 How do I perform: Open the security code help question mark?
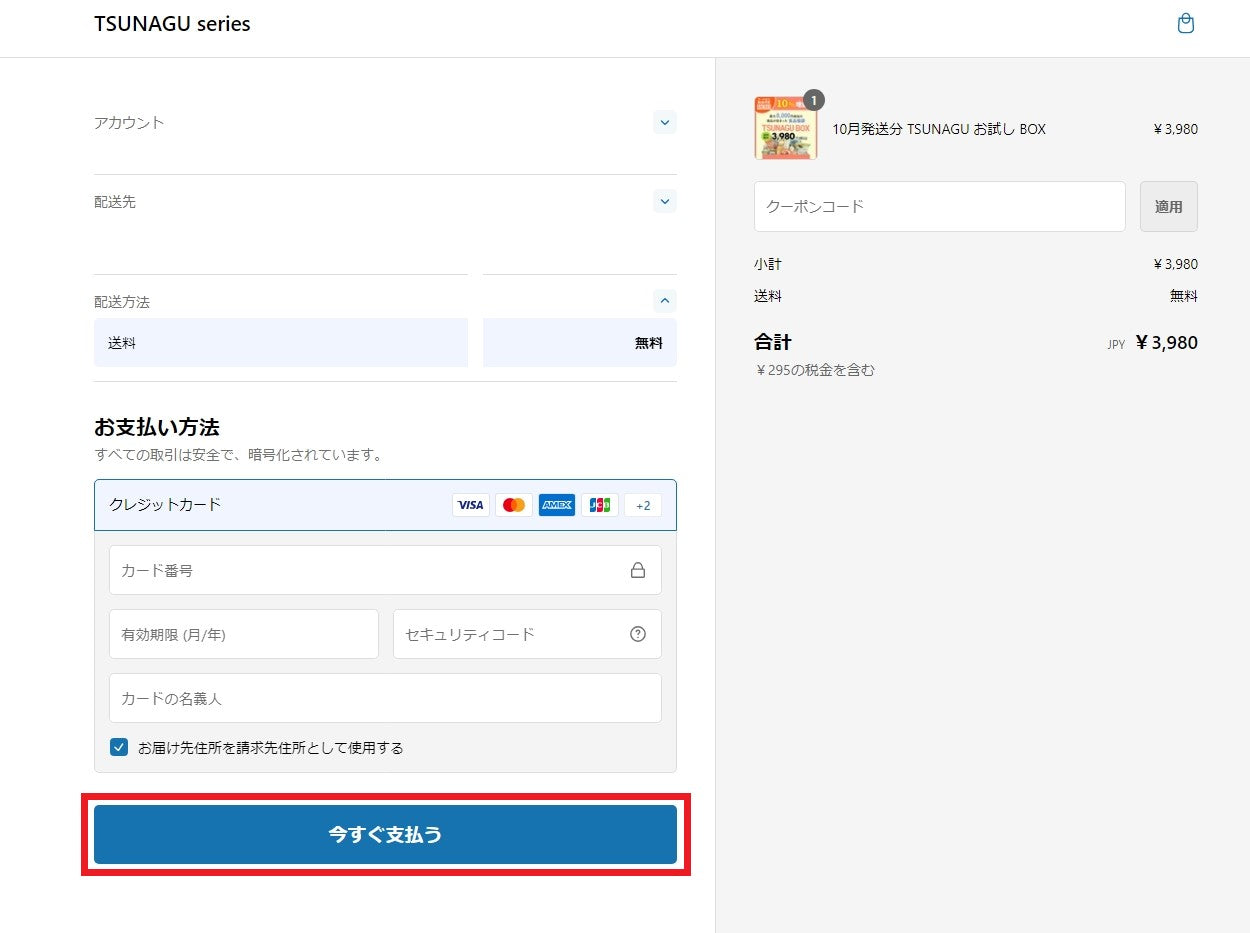638,634
